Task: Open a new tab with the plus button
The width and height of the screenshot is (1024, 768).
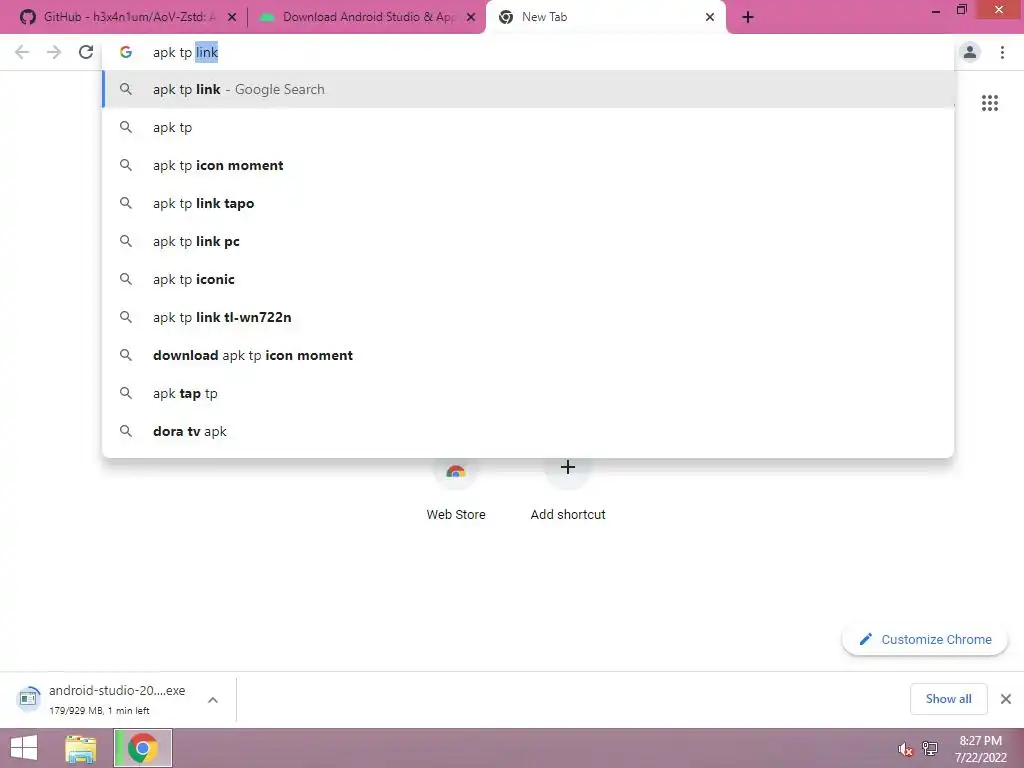Action: 748,17
